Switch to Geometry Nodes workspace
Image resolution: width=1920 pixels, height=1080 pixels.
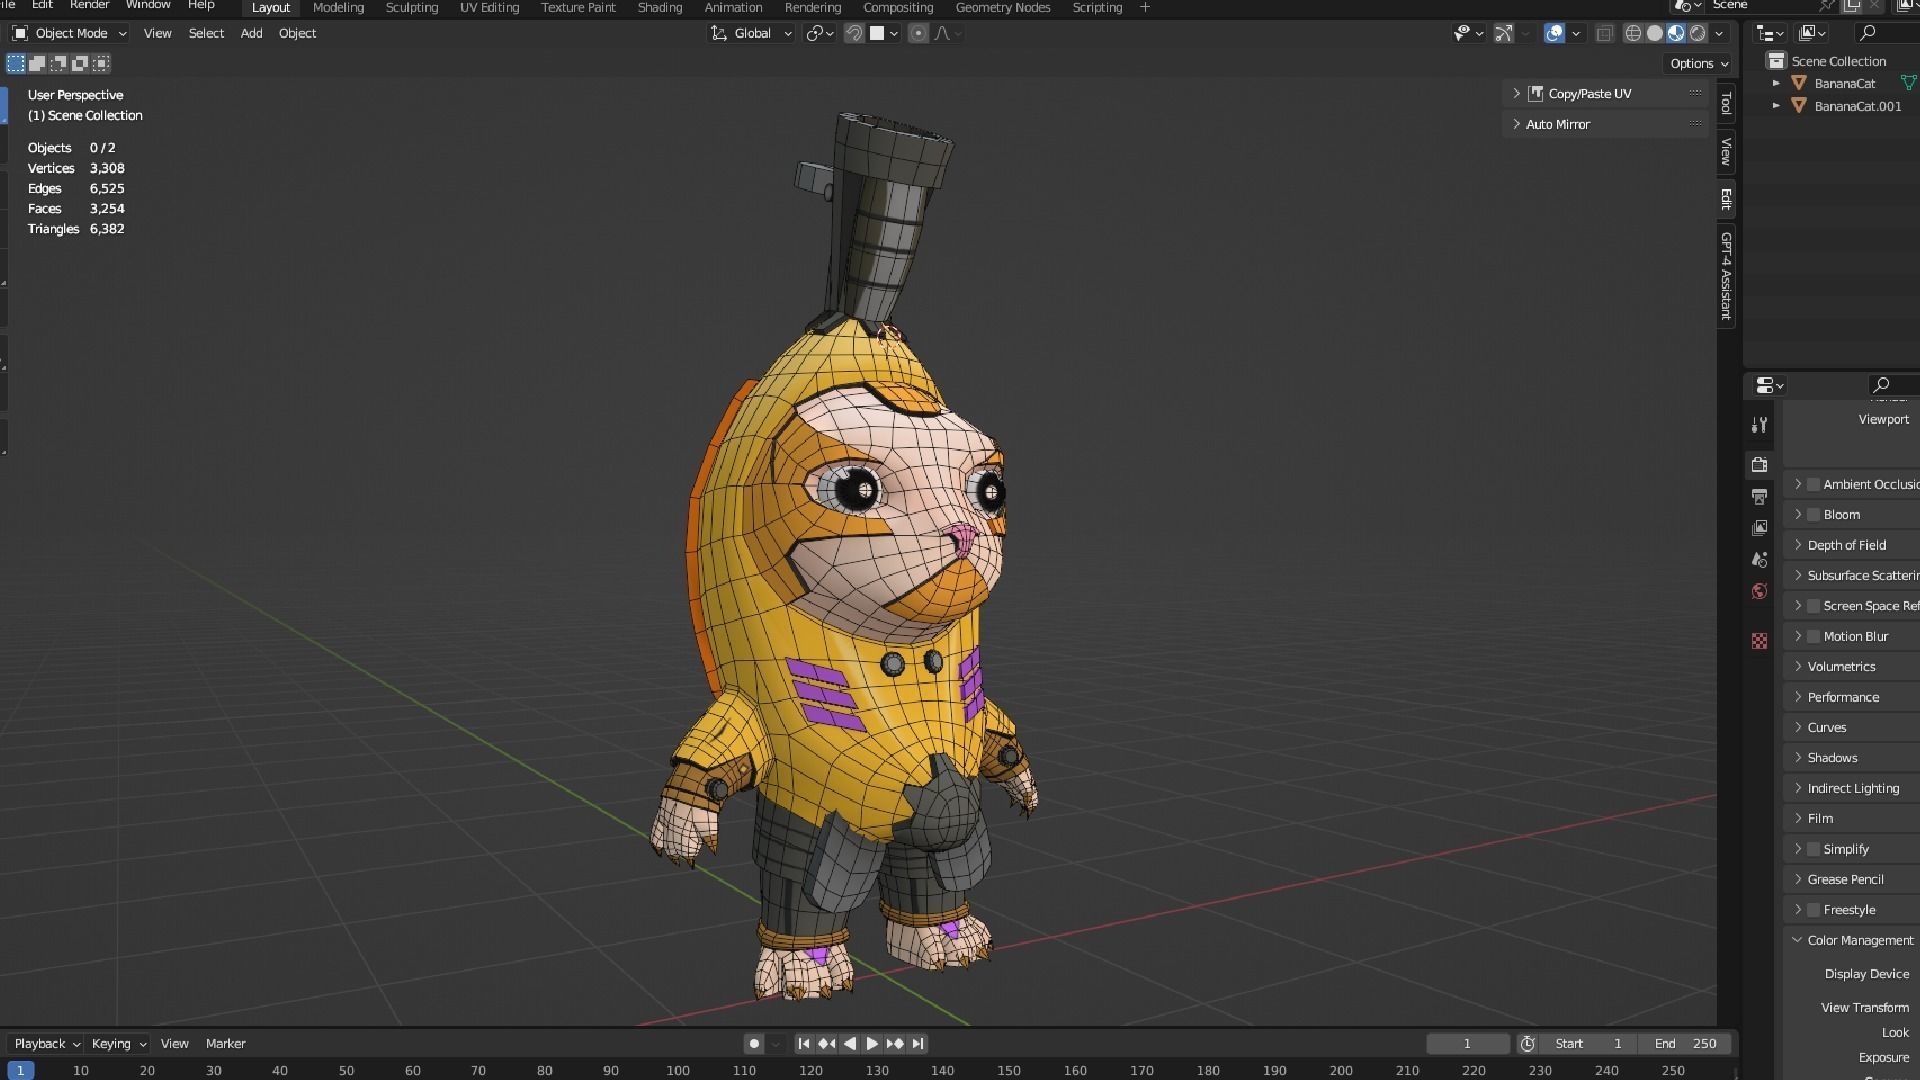(x=1003, y=7)
